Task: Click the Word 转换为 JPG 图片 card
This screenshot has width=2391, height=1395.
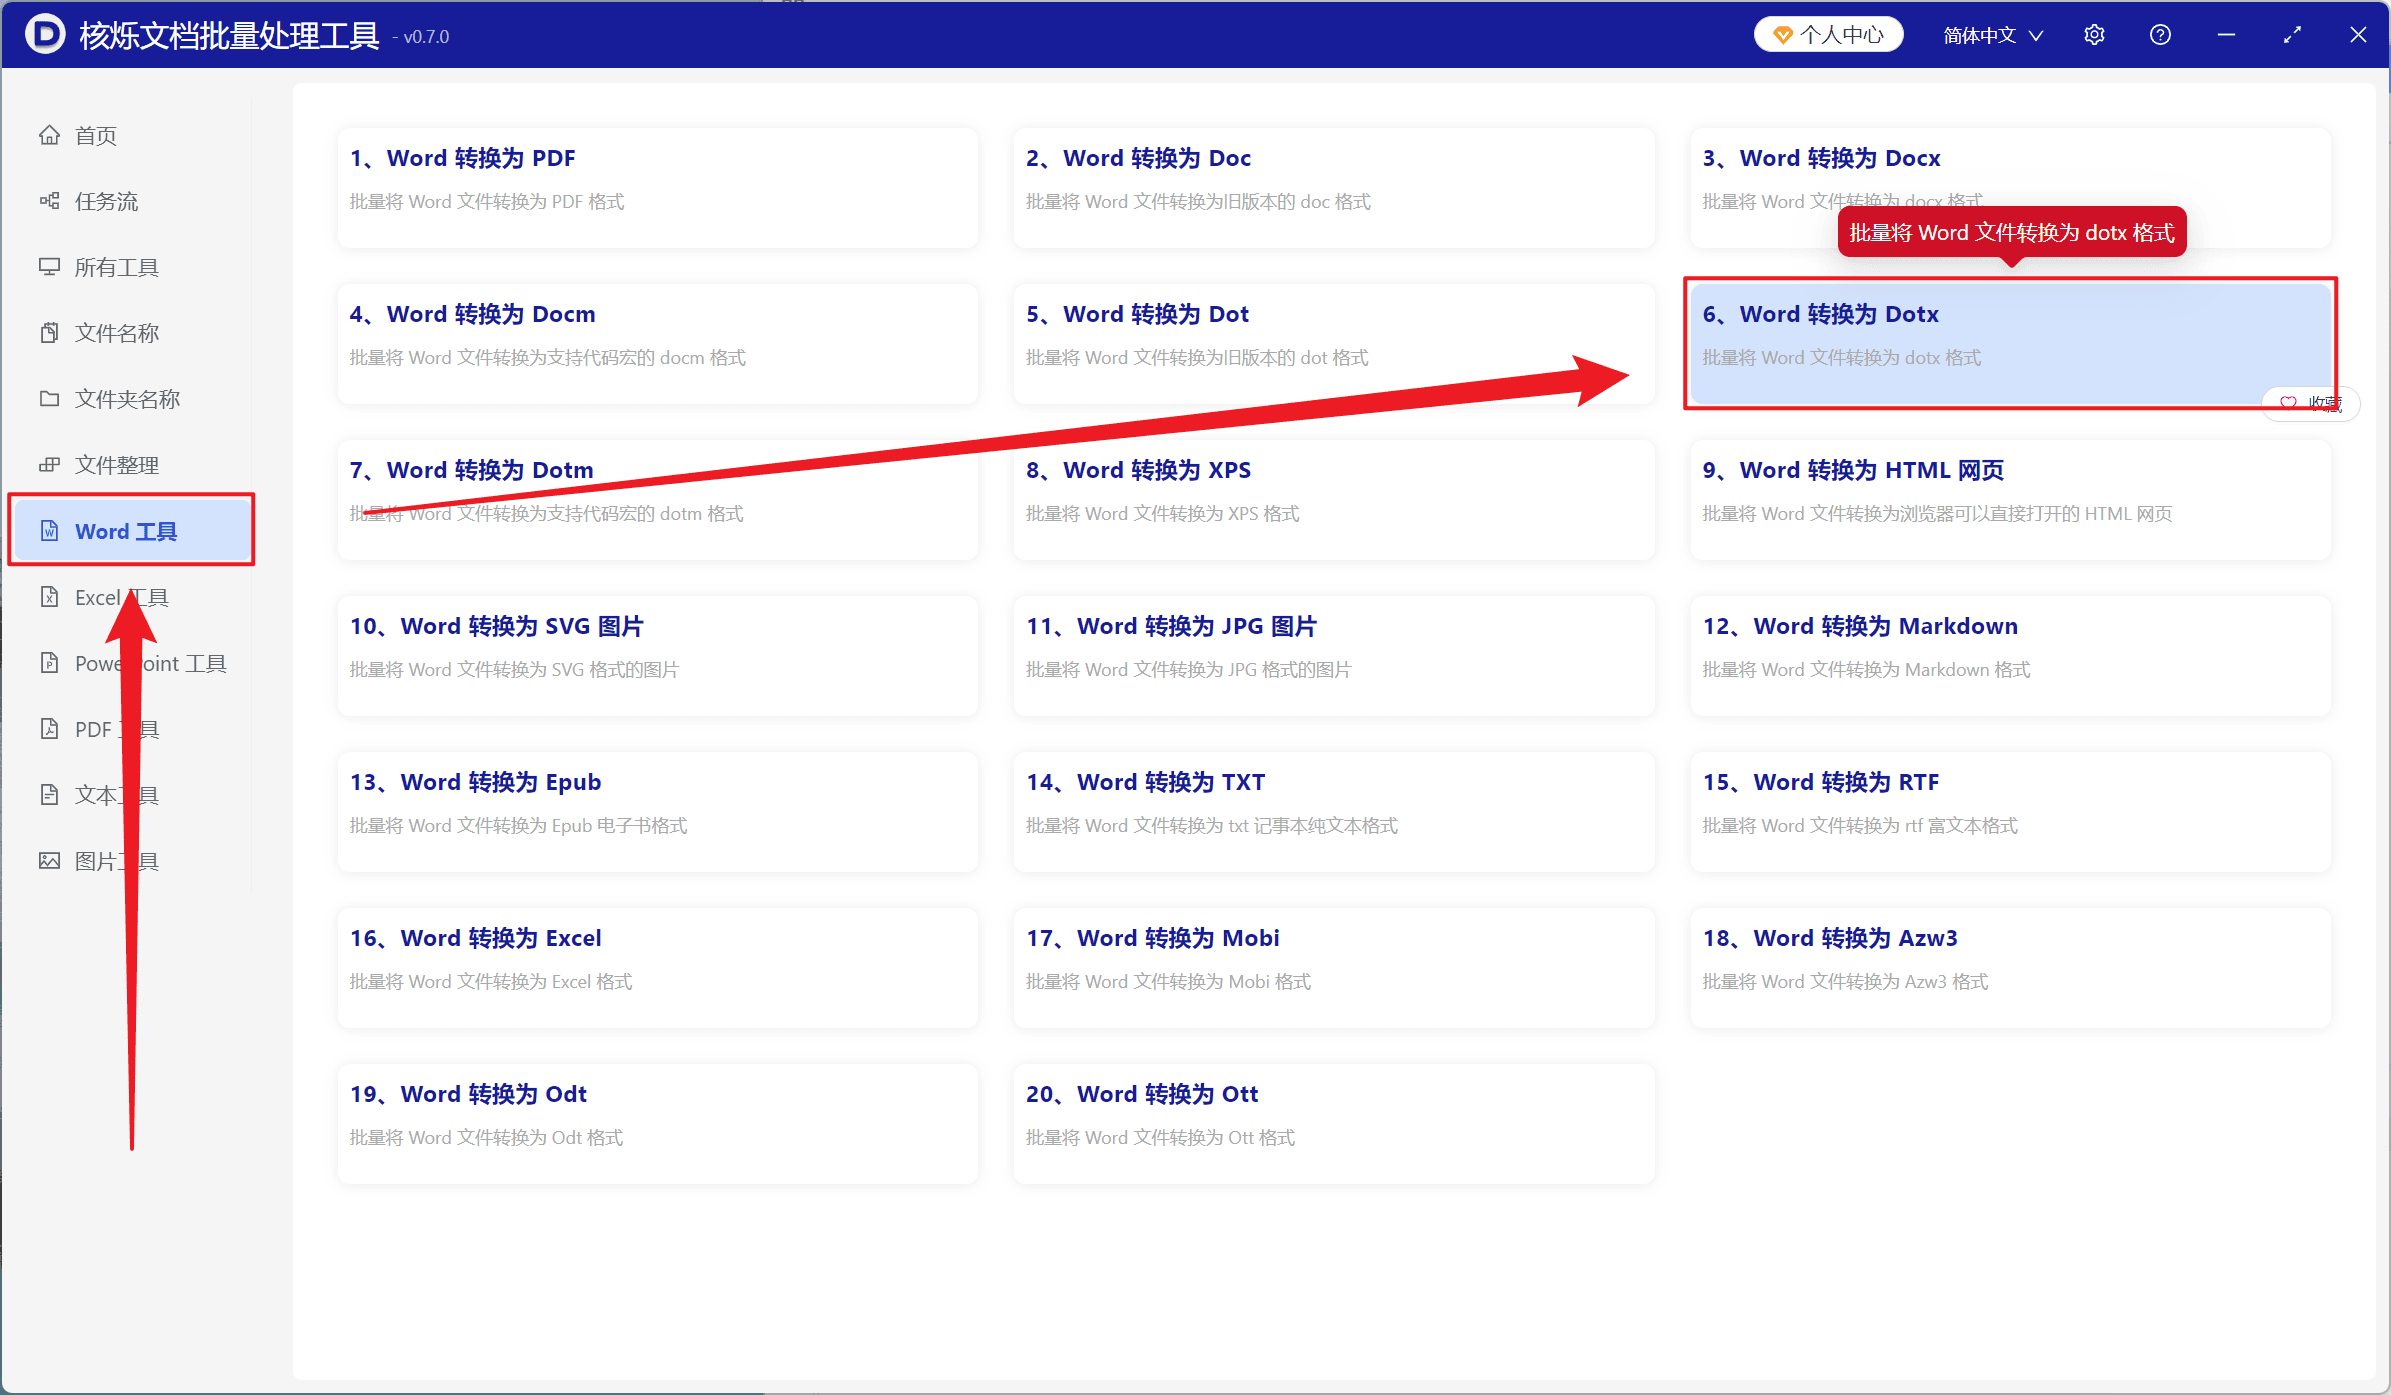Action: click(1333, 655)
